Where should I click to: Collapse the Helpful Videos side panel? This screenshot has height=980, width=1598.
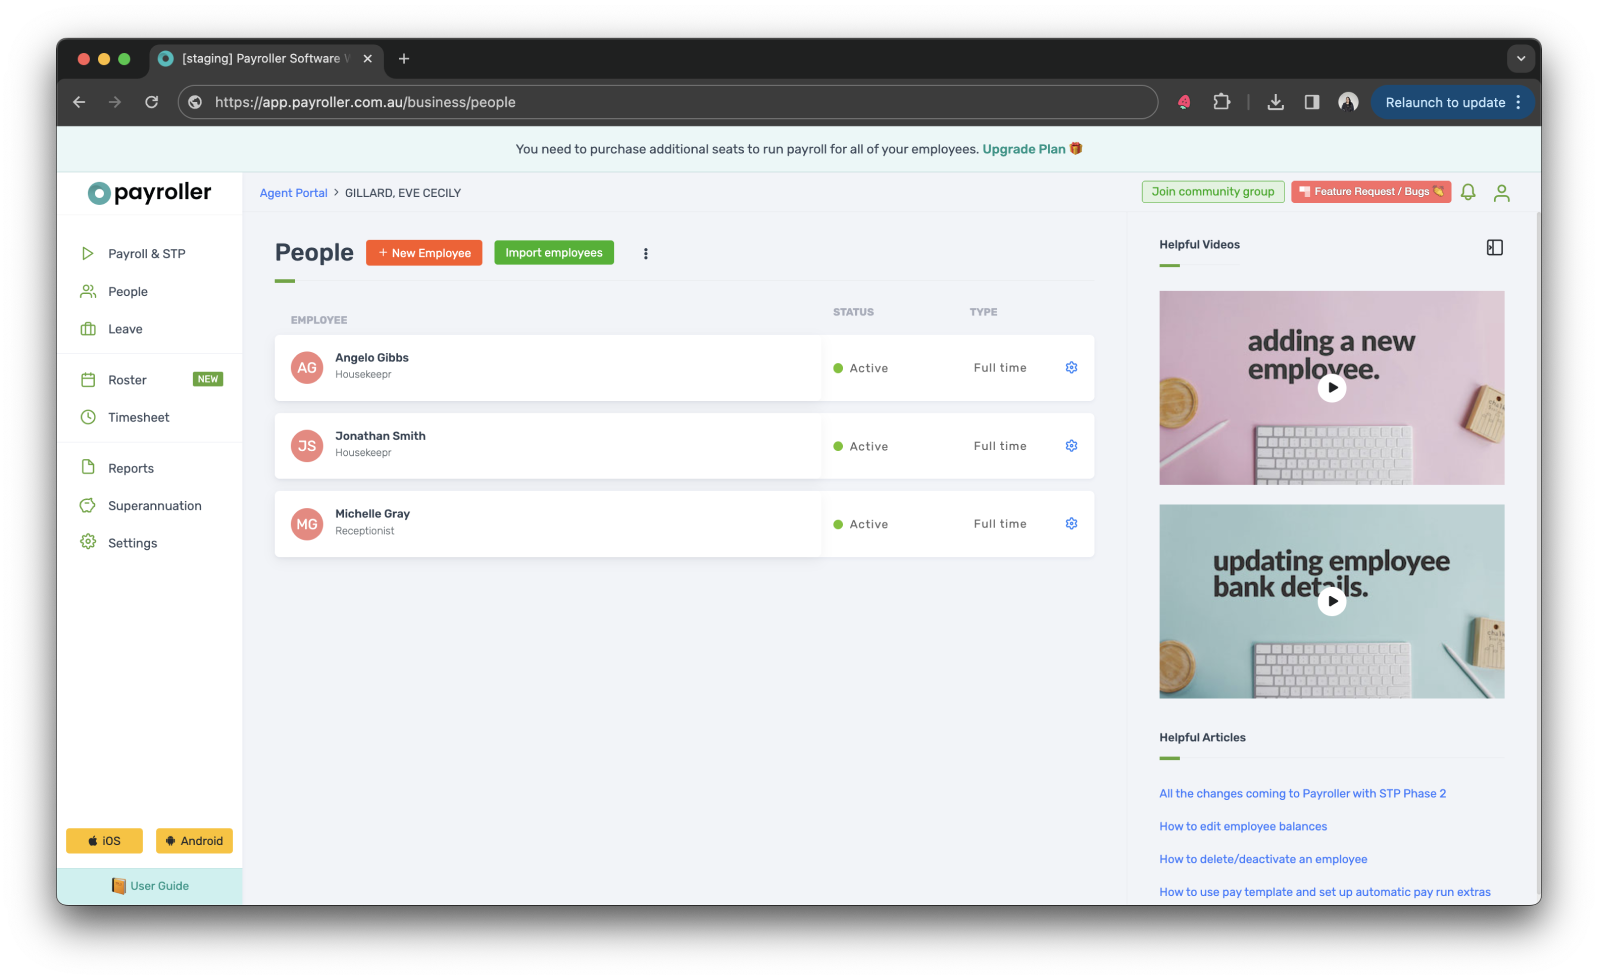coord(1494,247)
